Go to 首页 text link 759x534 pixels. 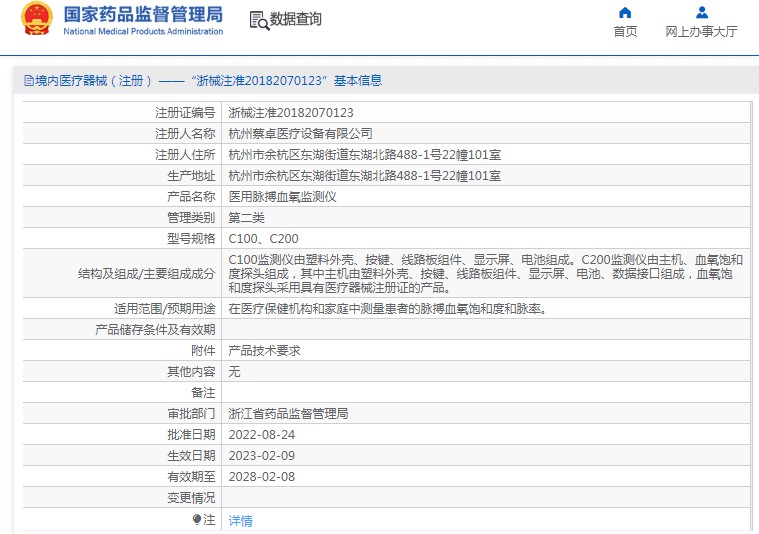tap(625, 31)
